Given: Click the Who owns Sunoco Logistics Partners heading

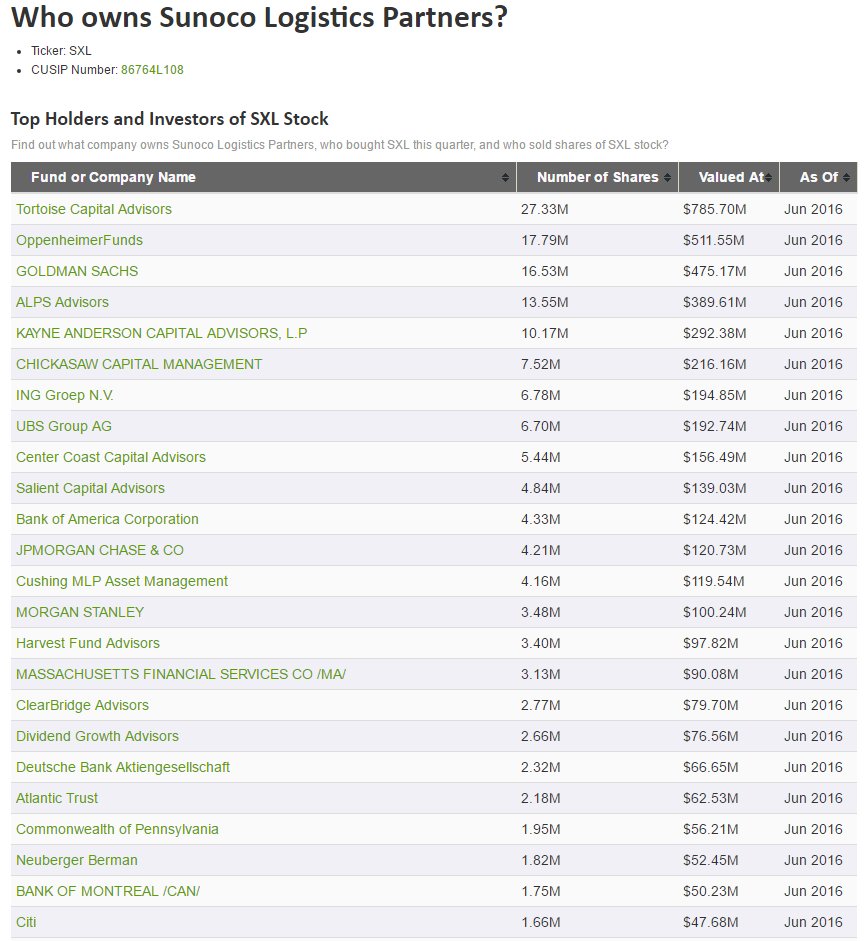Looking at the screenshot, I should pos(259,17).
